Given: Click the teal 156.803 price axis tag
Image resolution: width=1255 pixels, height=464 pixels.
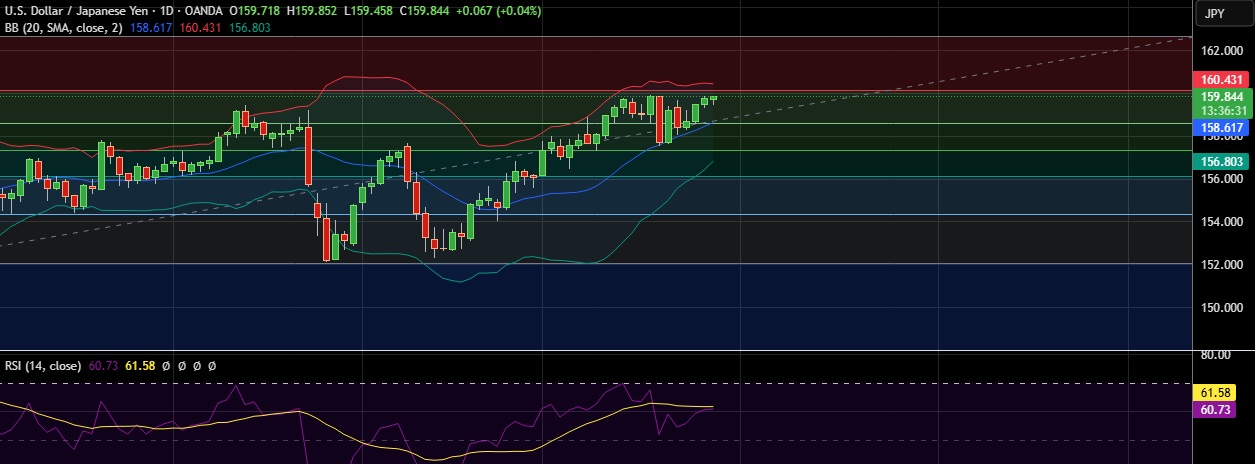Looking at the screenshot, I should 1221,160.
